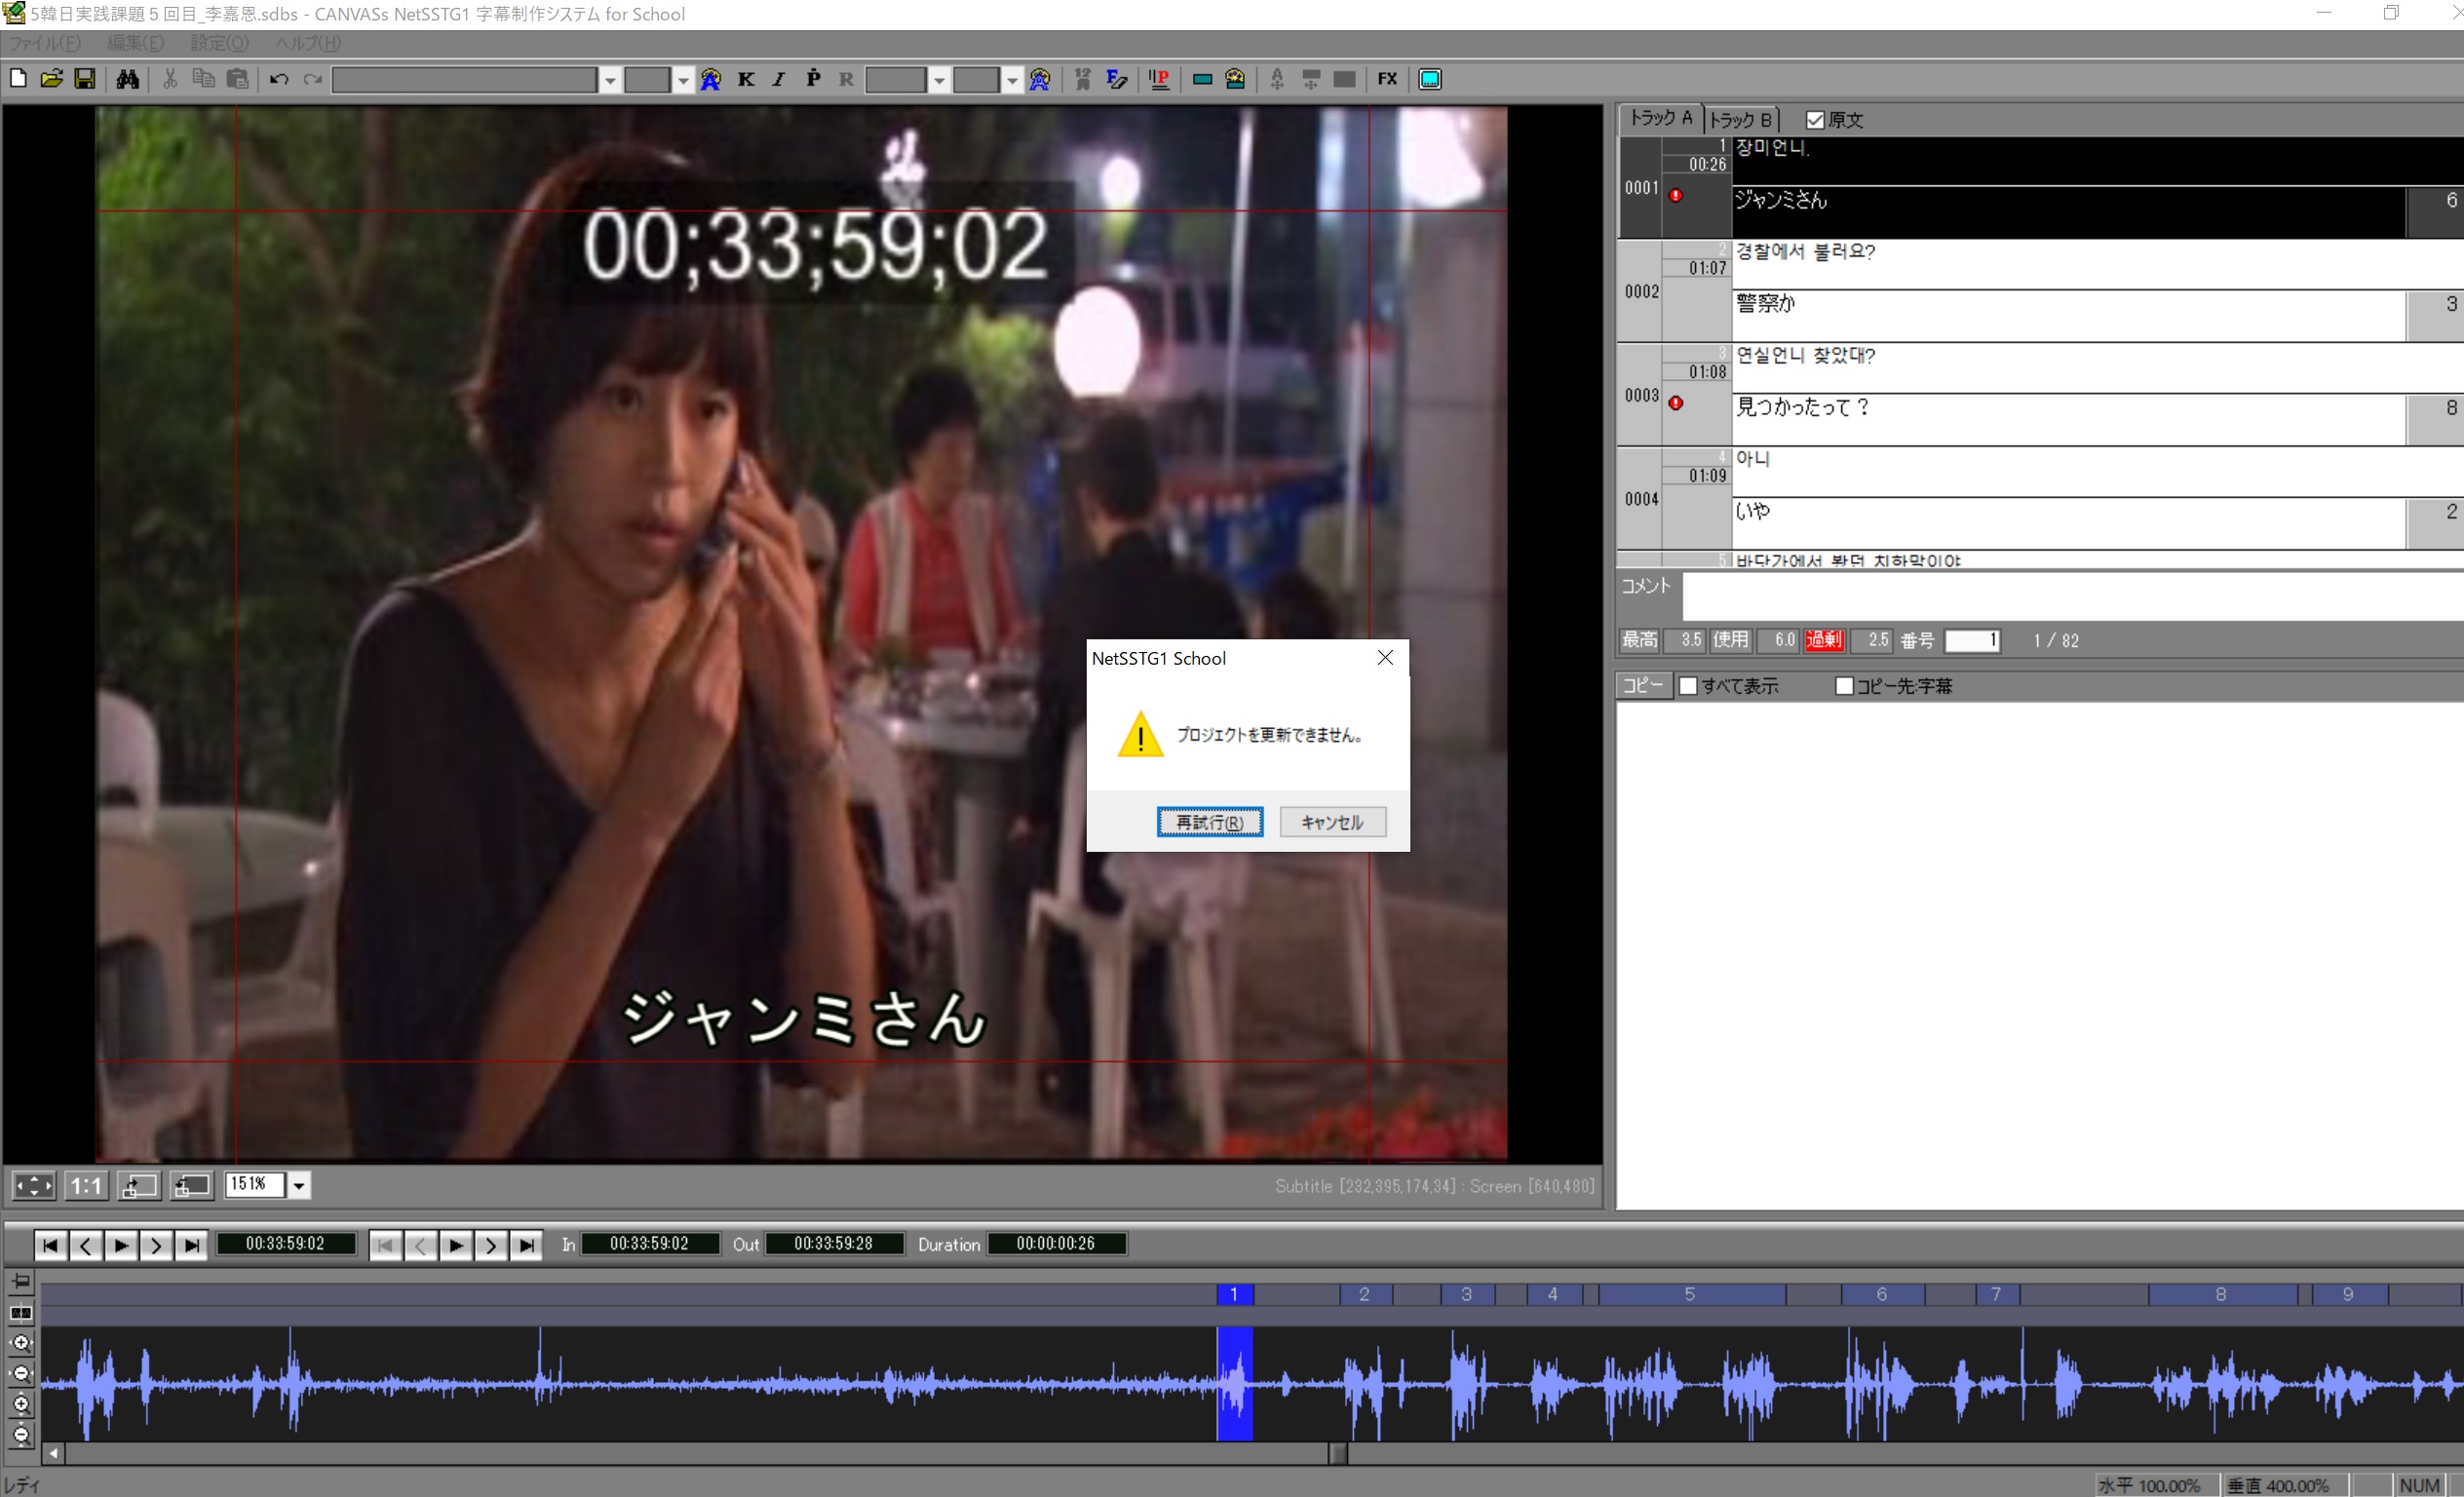This screenshot has width=2464, height=1497.
Task: Close the NetSSTG1 School dialog with X
Action: click(1385, 658)
